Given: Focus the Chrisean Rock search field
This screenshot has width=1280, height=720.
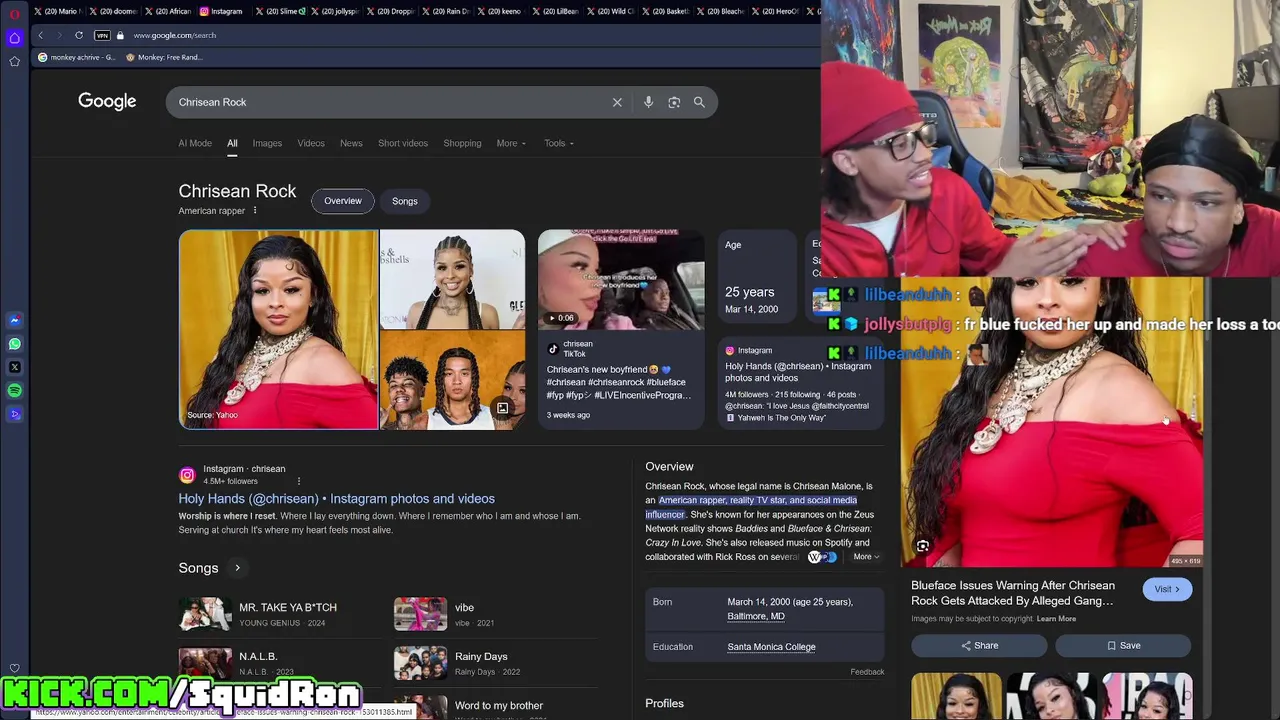Looking at the screenshot, I should tap(390, 102).
